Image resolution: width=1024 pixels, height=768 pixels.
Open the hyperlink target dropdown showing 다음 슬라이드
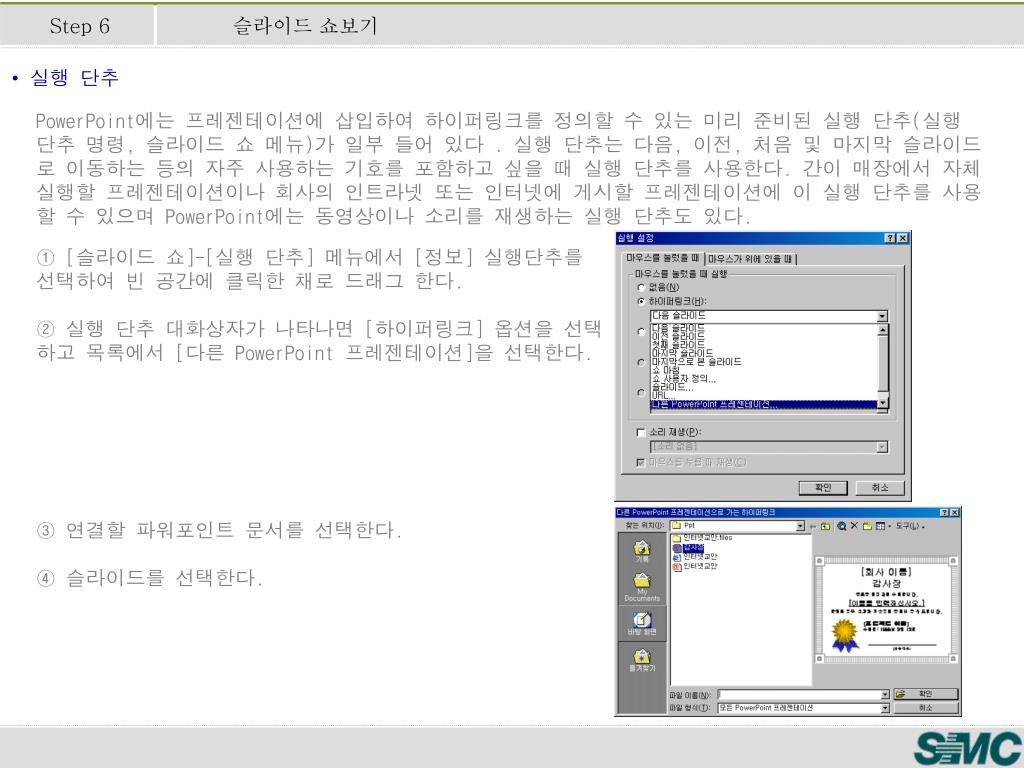(882, 316)
